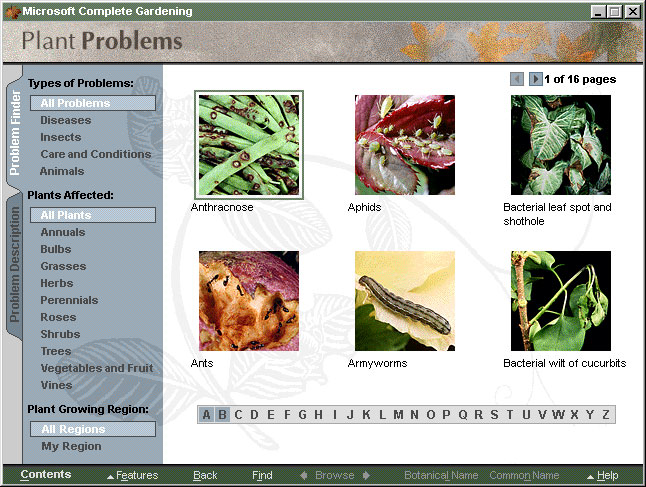The height and width of the screenshot is (487, 646).
Task: Filter problems by Insects
Action: click(61, 137)
